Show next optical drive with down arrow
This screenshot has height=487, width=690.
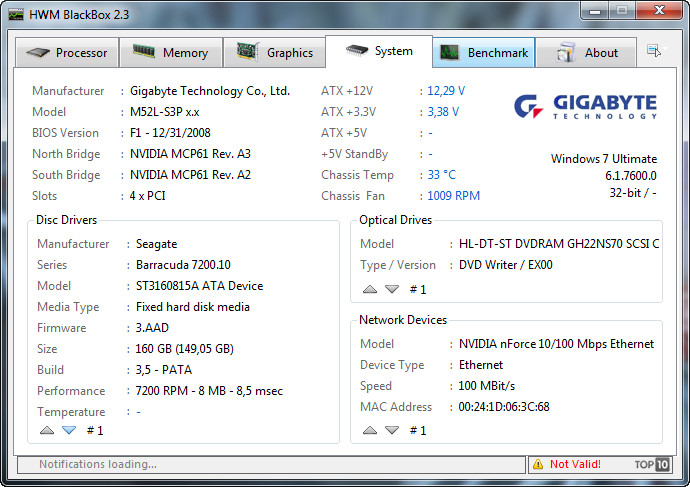(392, 289)
